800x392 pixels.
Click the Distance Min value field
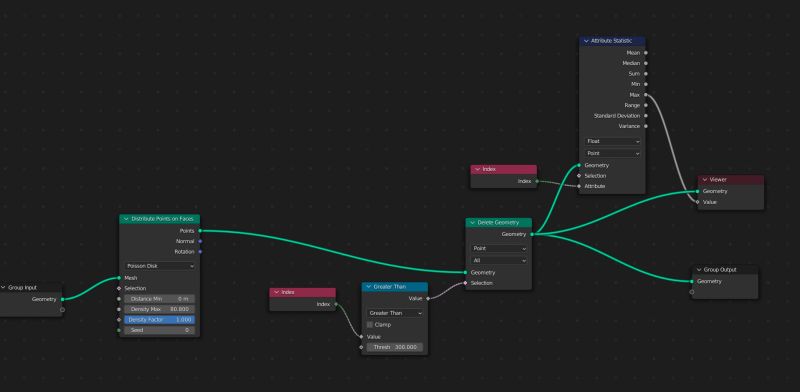click(x=160, y=299)
